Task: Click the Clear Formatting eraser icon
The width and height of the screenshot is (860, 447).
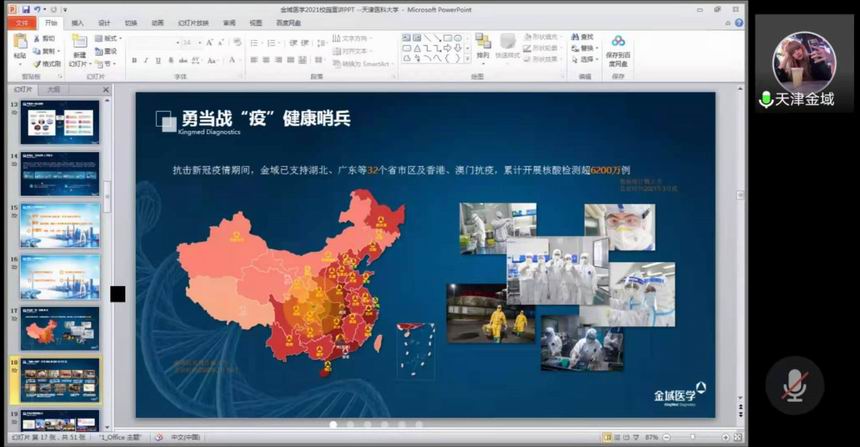Action: [237, 42]
